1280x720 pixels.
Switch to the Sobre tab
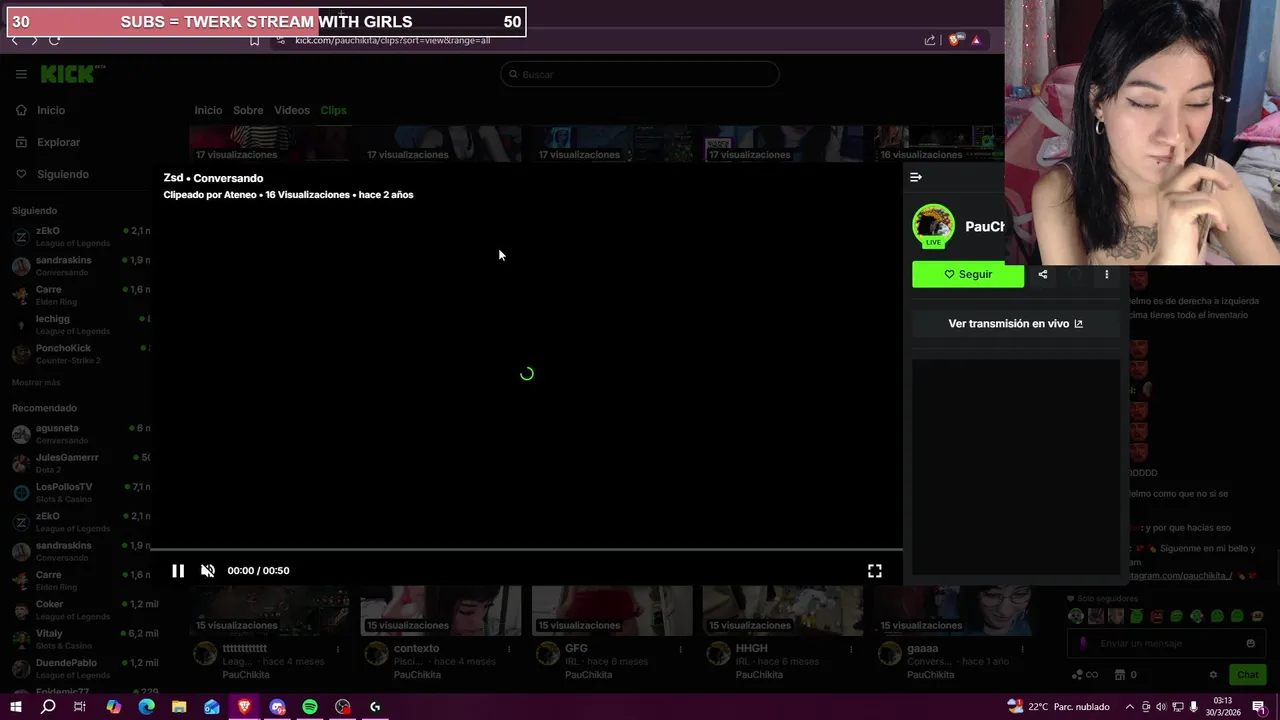coord(248,111)
